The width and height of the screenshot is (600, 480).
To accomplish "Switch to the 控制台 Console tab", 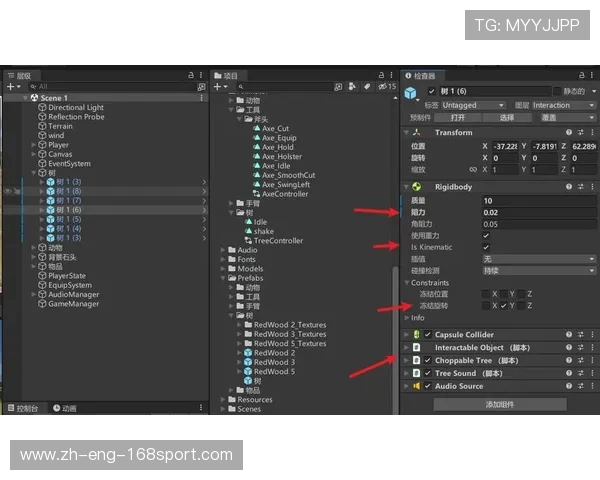I will [x=23, y=408].
